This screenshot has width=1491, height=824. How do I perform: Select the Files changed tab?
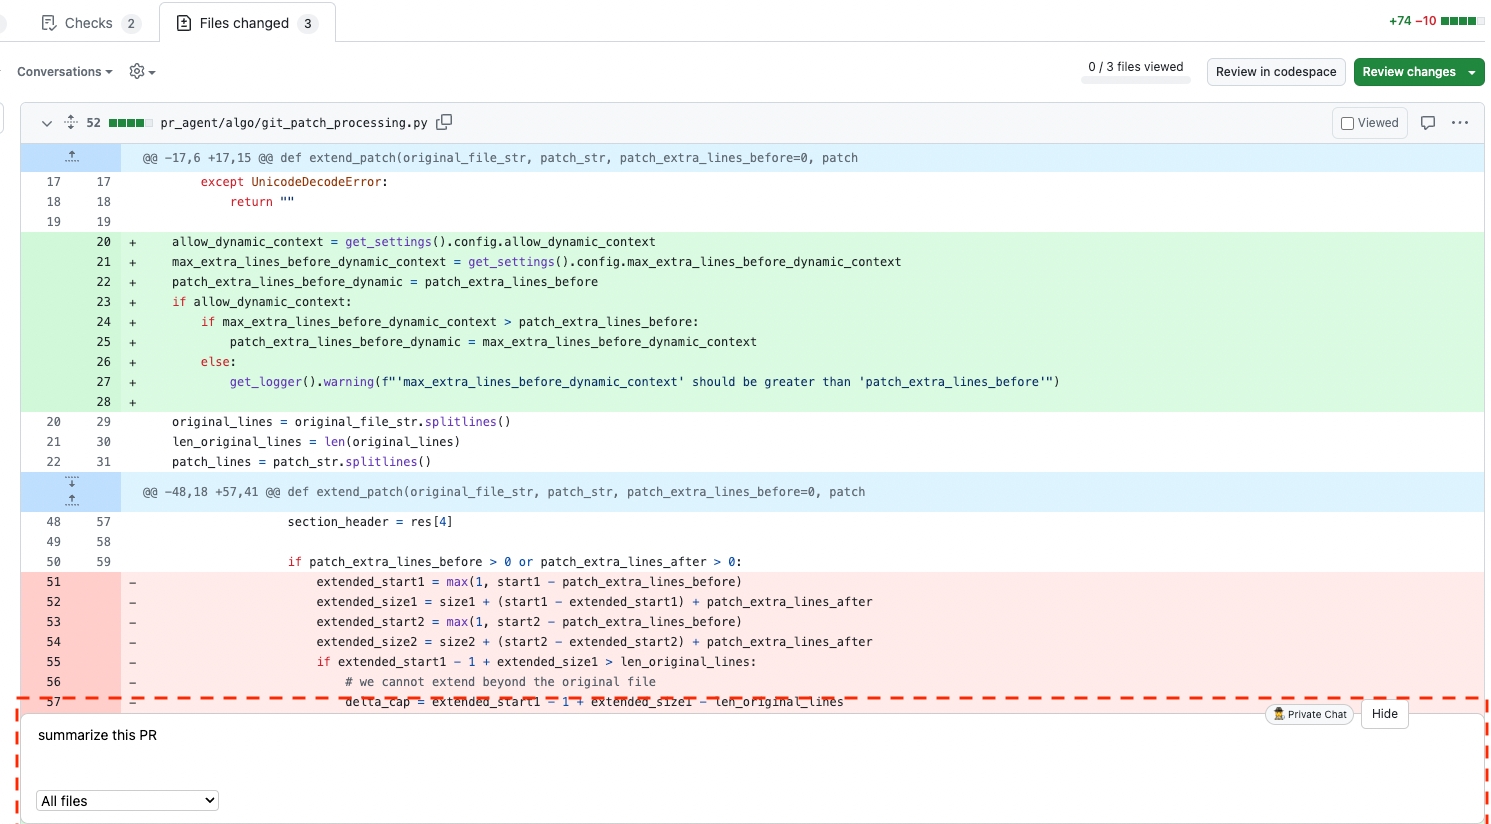[246, 23]
